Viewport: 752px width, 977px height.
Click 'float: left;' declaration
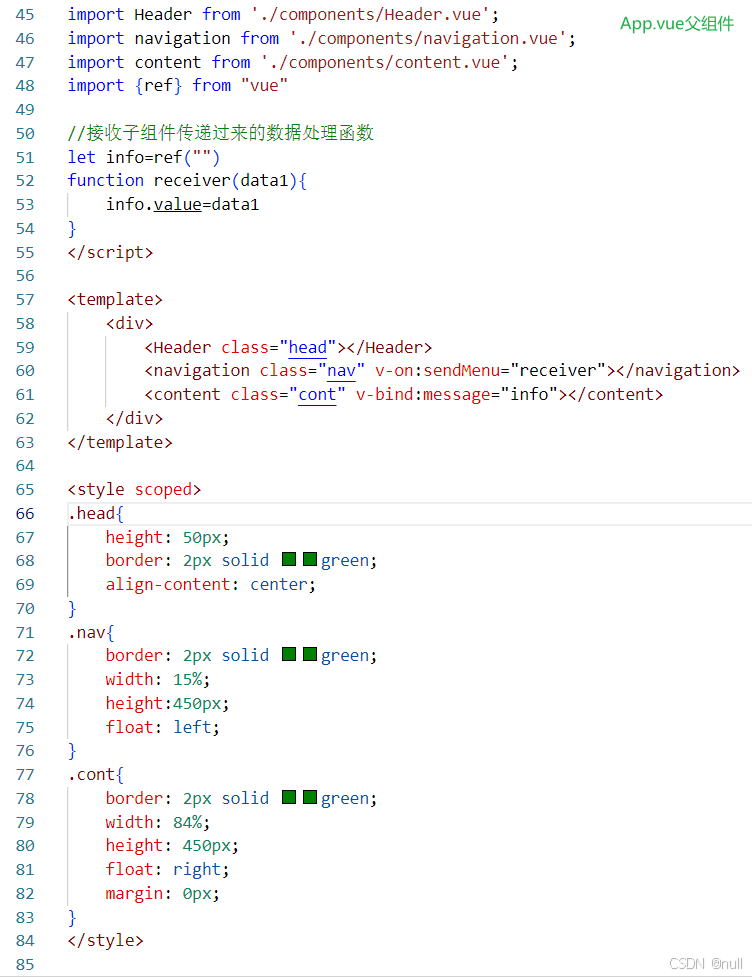point(163,727)
